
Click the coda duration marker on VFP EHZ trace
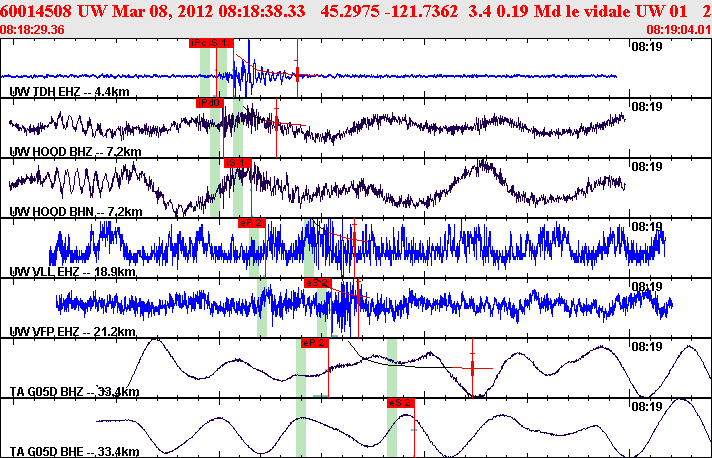pyautogui.click(x=358, y=297)
